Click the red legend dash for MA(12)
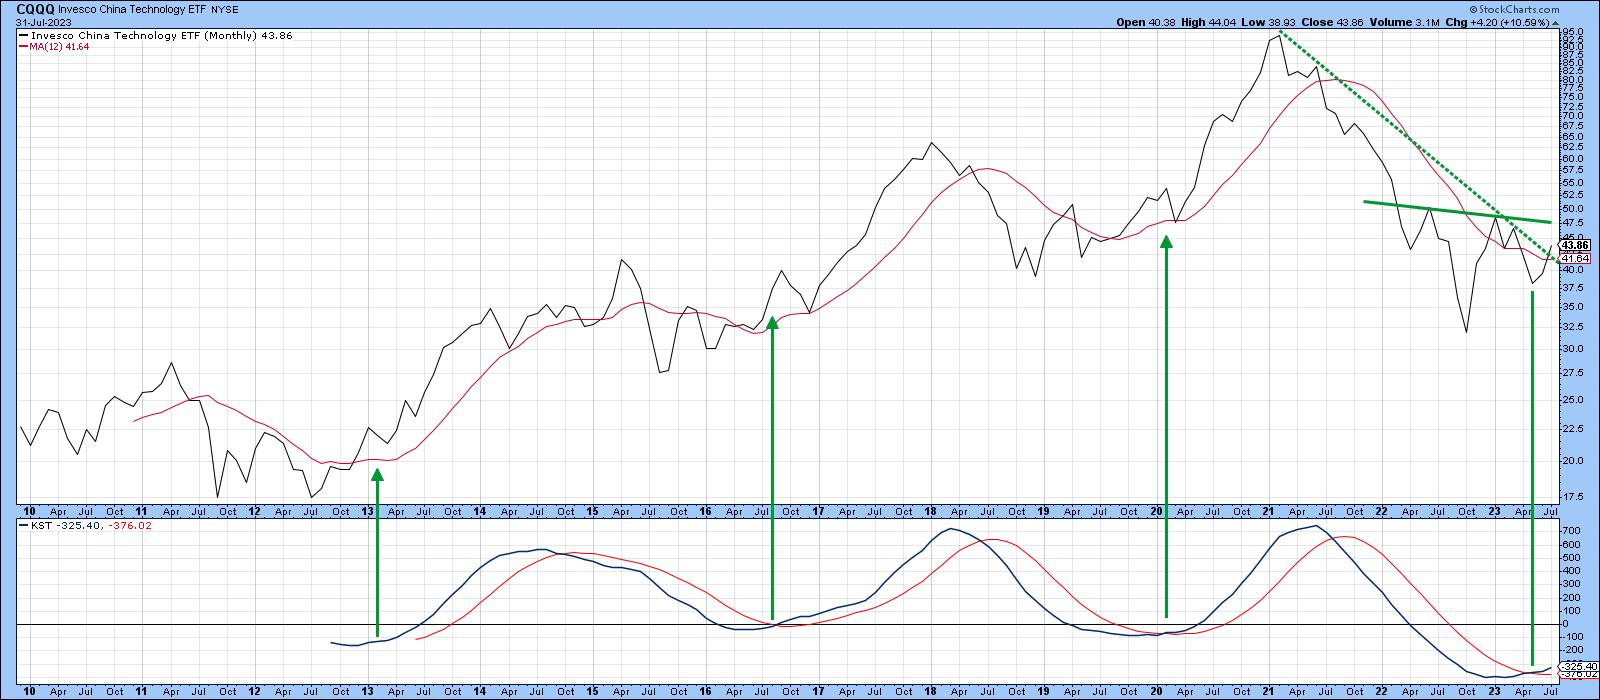 pyautogui.click(x=23, y=45)
